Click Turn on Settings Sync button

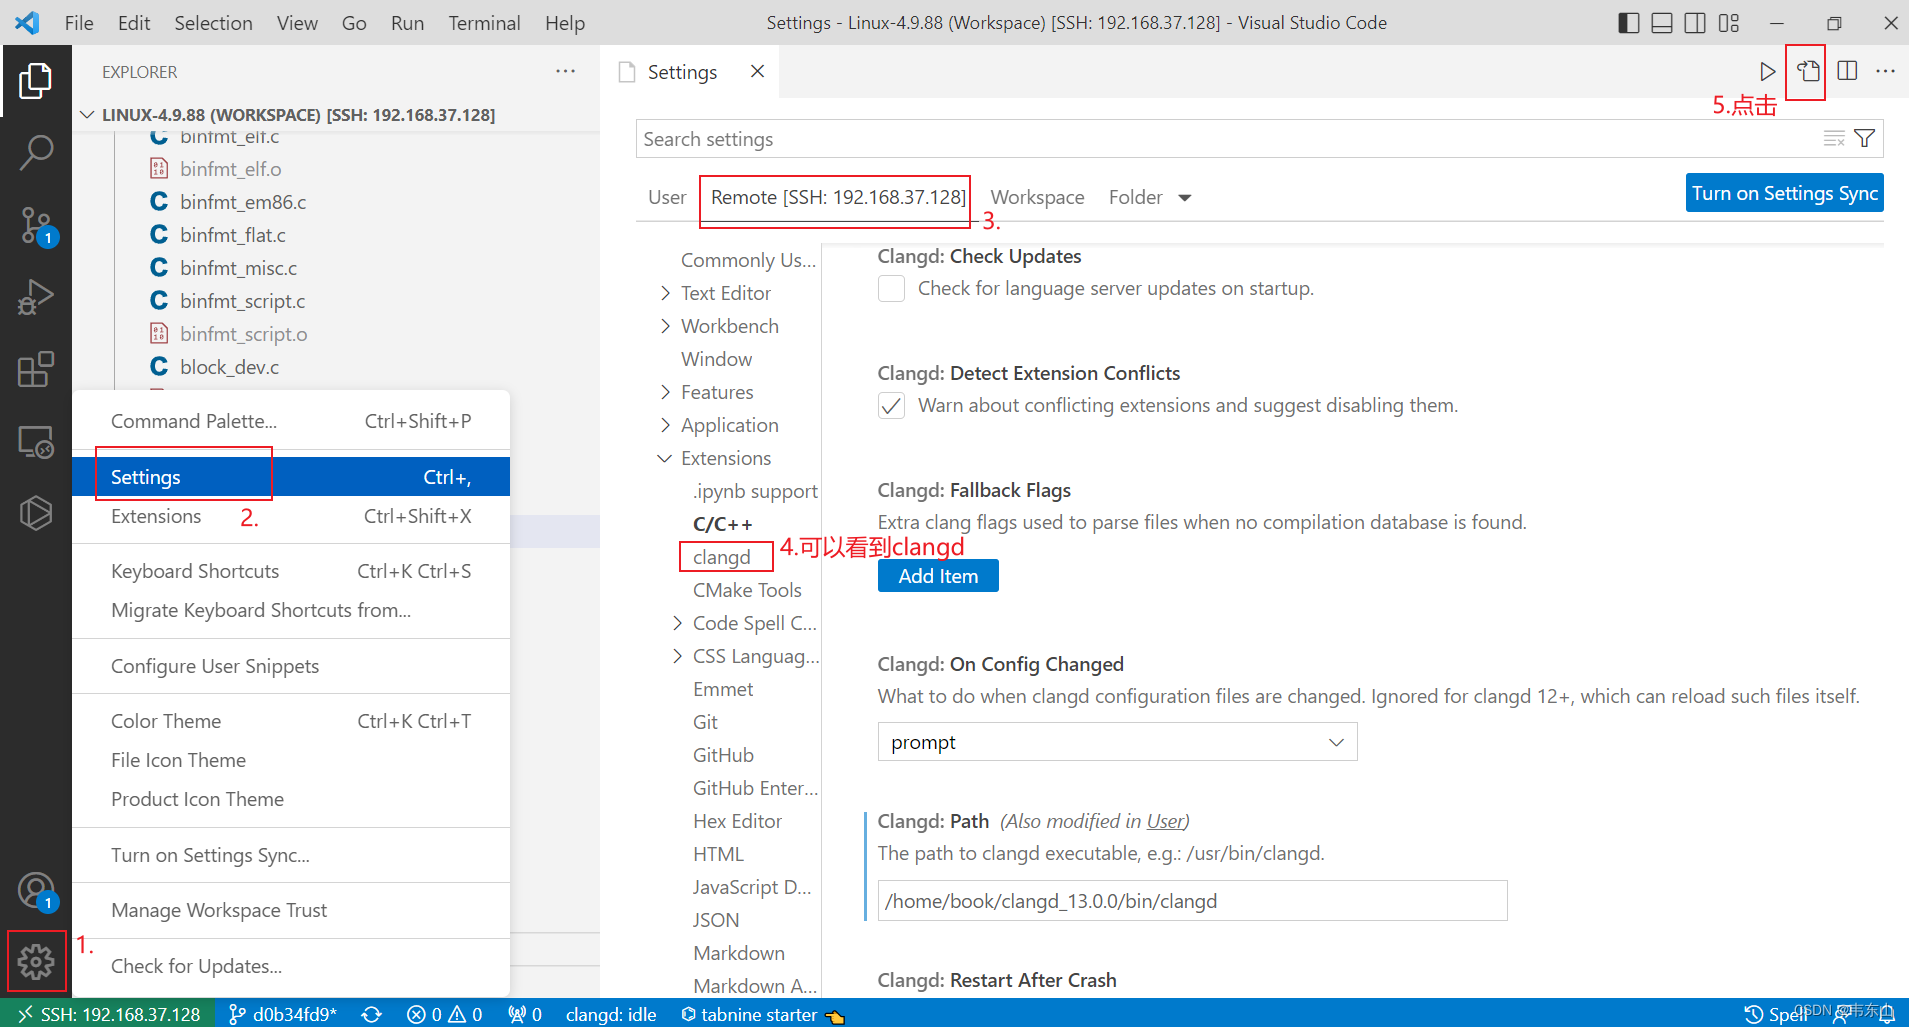[x=1785, y=193]
